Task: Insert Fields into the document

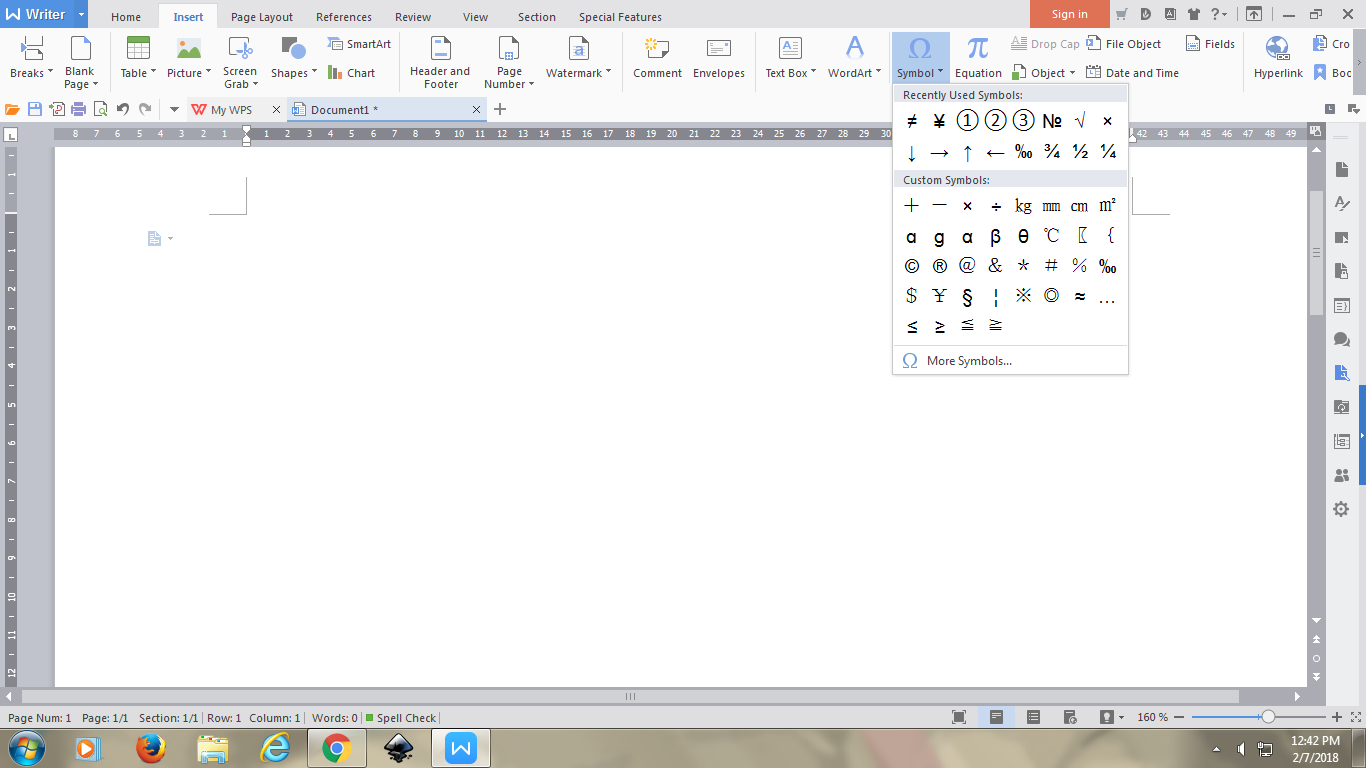Action: [1209, 43]
